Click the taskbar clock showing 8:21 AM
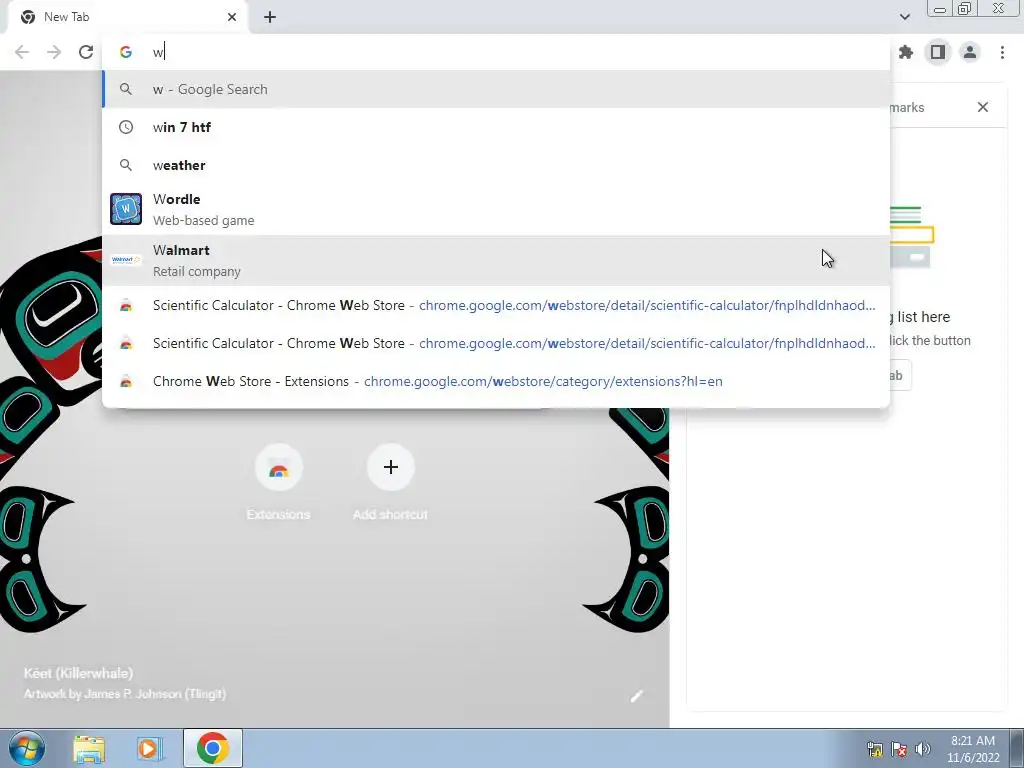The width and height of the screenshot is (1024, 768). 973,749
